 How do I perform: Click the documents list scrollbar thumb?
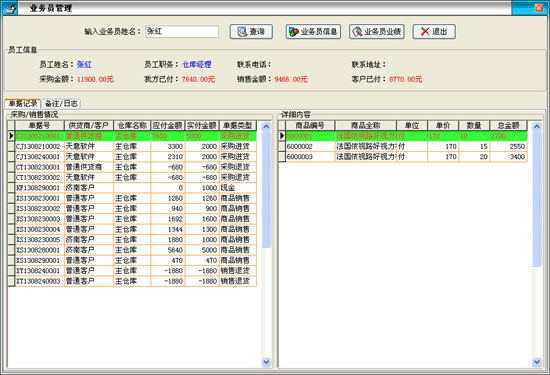point(266,189)
